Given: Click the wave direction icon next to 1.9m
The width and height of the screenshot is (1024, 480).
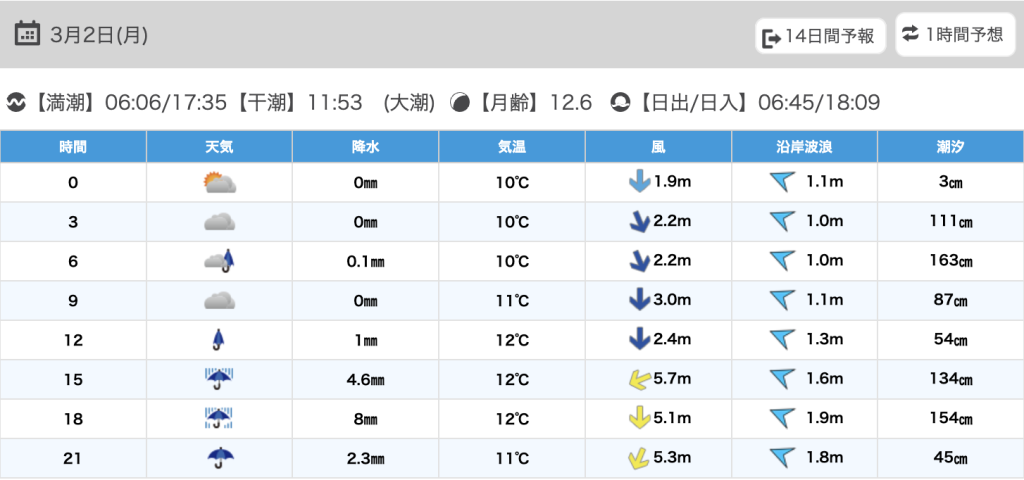Looking at the screenshot, I should (782, 419).
